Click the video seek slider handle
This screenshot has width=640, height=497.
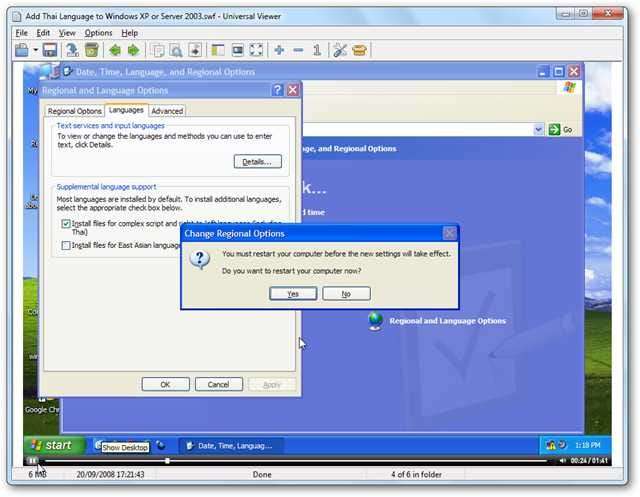[167, 461]
